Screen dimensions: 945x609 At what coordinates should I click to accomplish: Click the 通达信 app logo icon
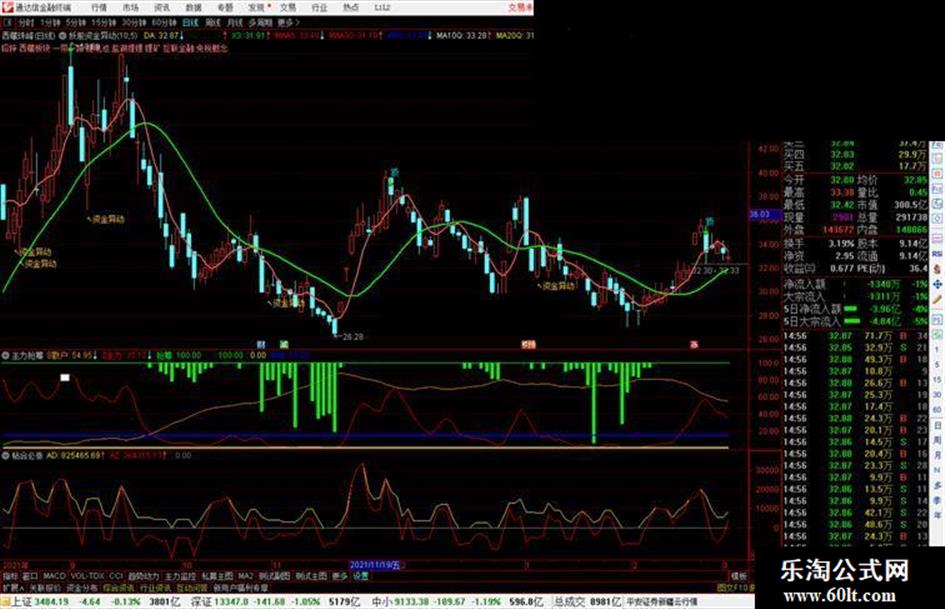pos(7,7)
